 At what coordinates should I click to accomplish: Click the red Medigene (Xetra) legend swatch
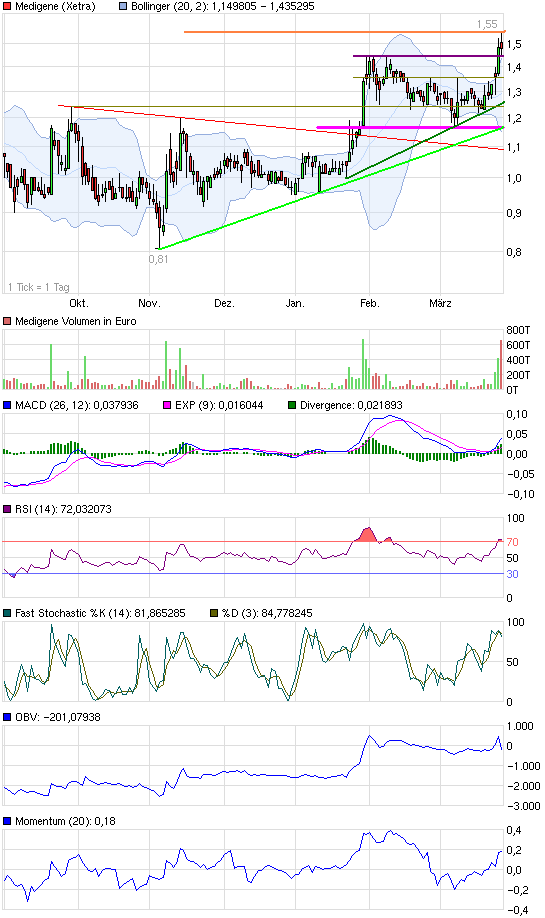click(7, 6)
